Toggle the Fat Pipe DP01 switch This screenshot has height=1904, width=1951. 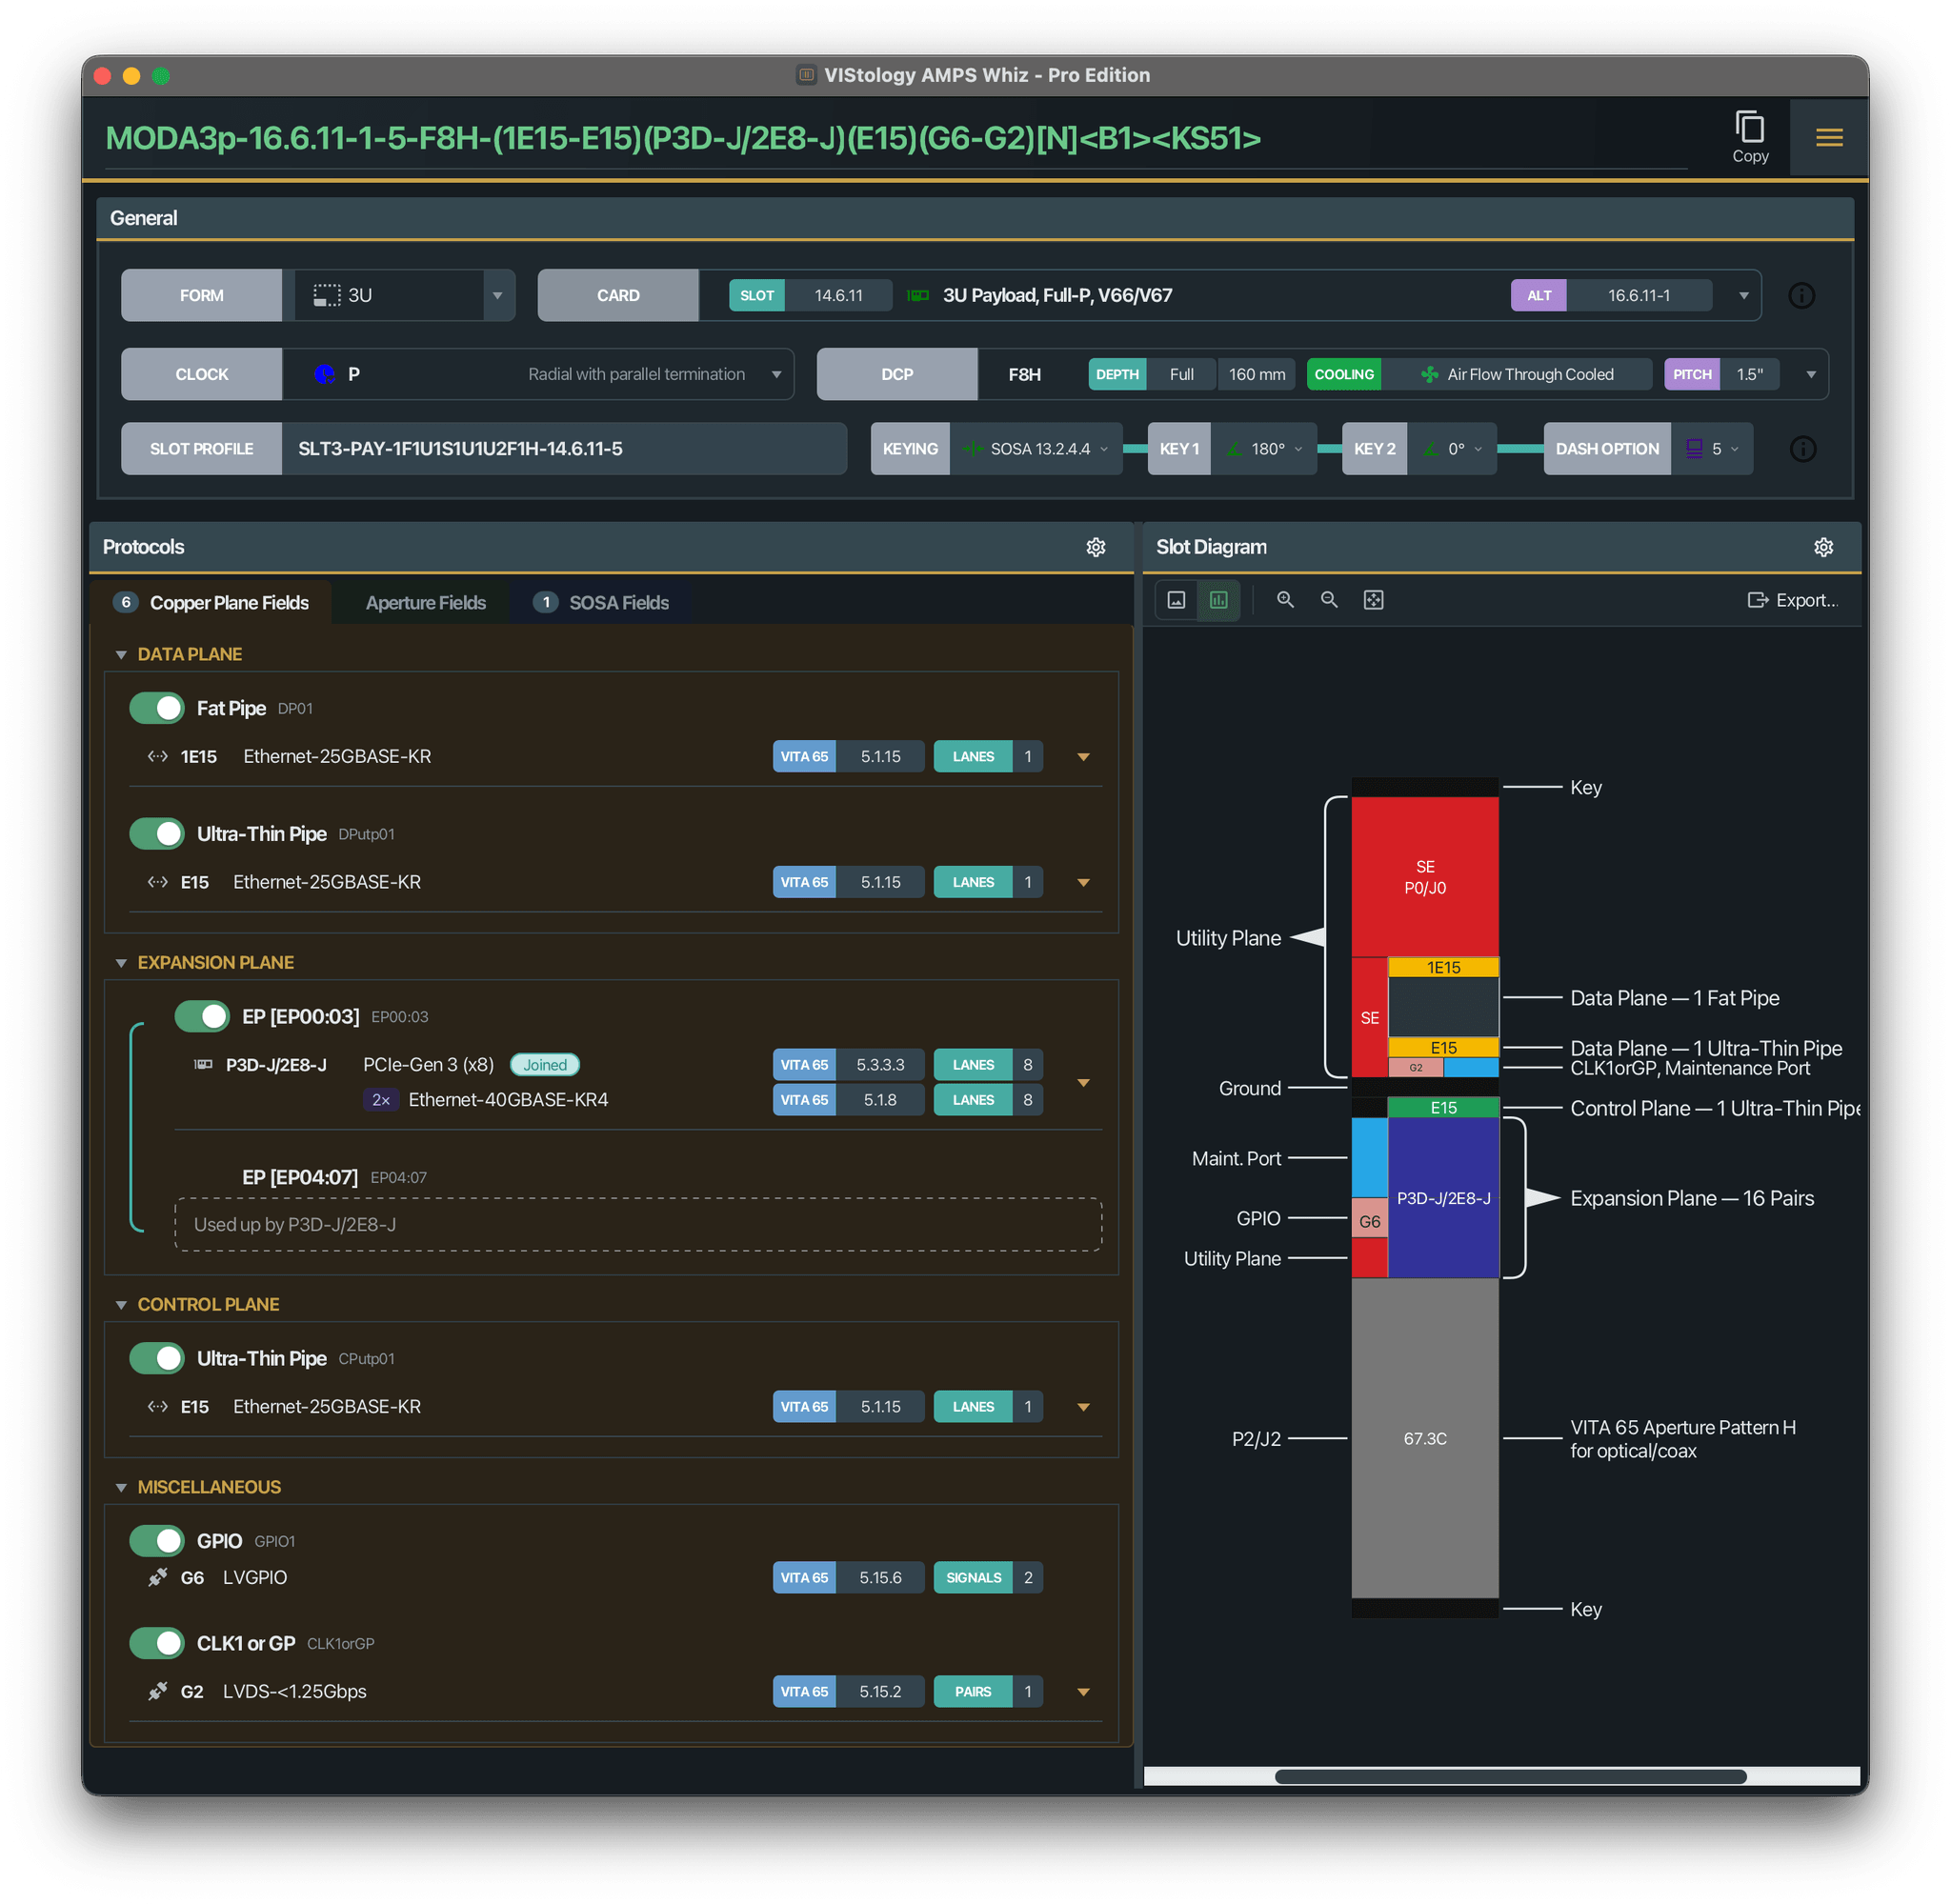(157, 708)
